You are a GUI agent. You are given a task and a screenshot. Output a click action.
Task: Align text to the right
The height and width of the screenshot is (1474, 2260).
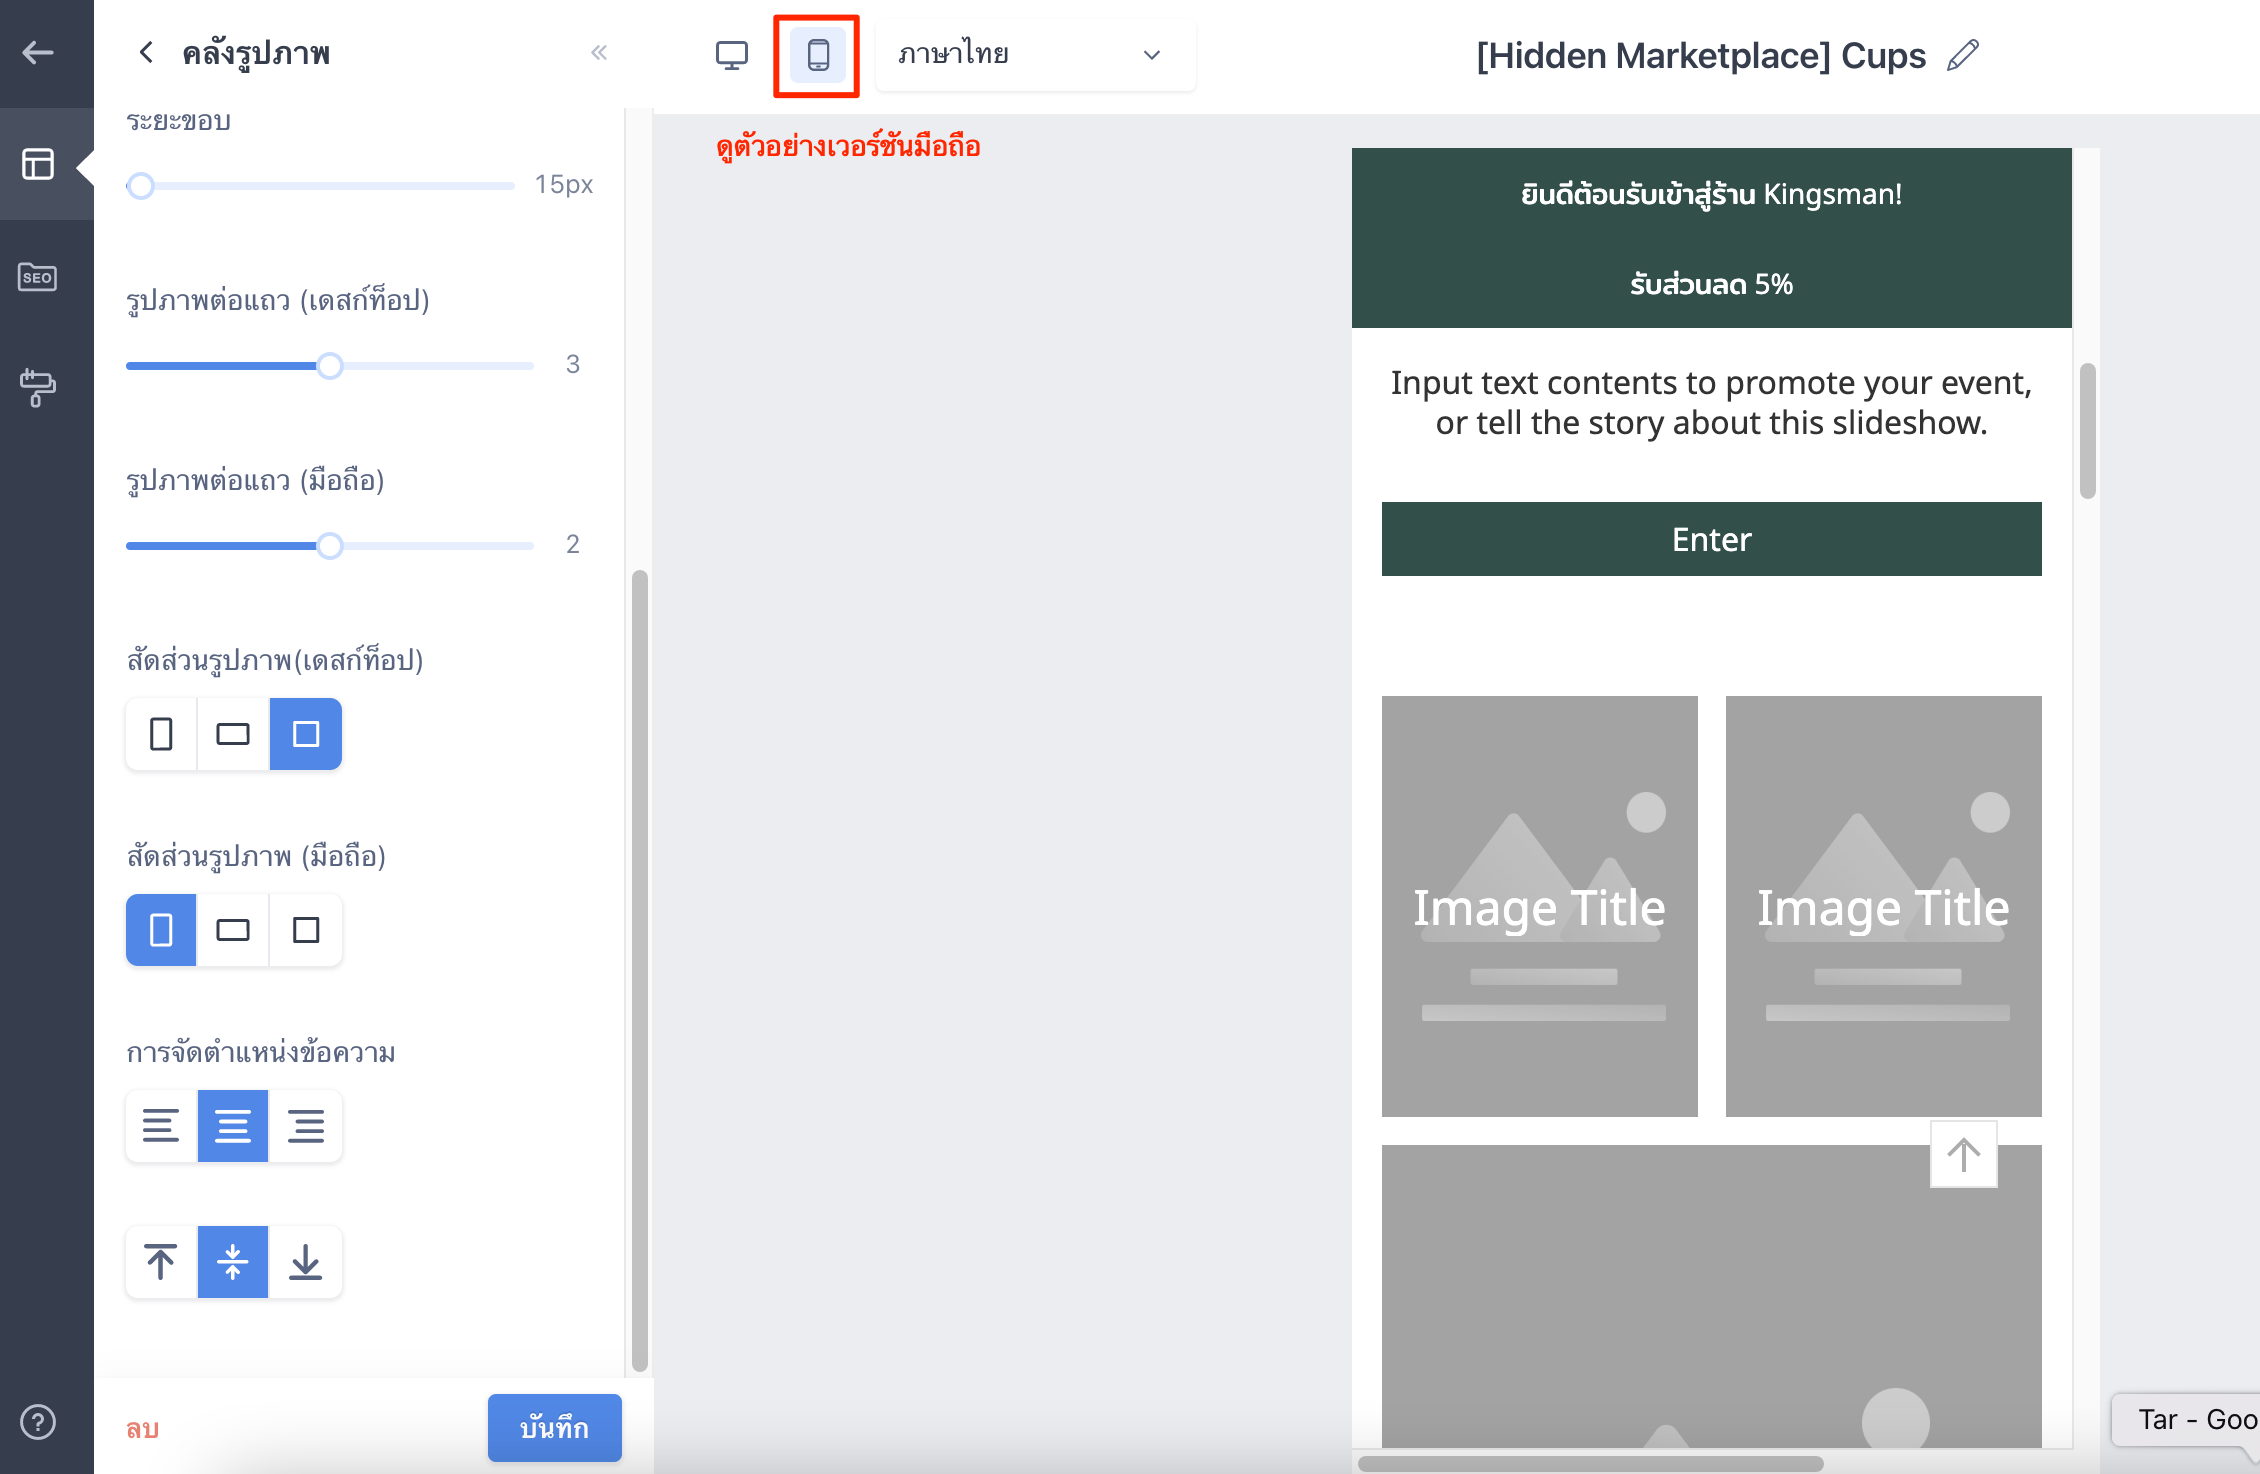pos(306,1126)
